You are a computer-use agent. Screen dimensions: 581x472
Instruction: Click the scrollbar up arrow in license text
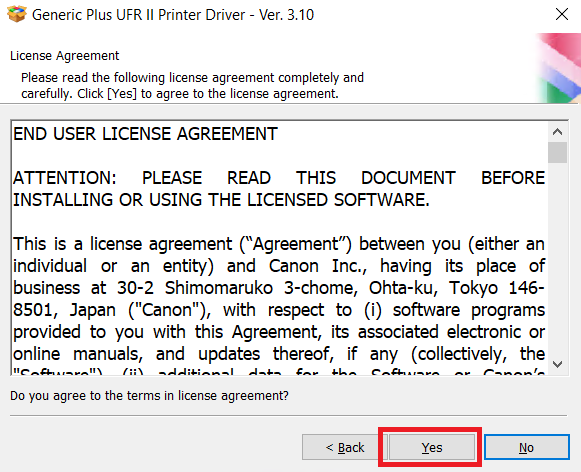point(557,132)
